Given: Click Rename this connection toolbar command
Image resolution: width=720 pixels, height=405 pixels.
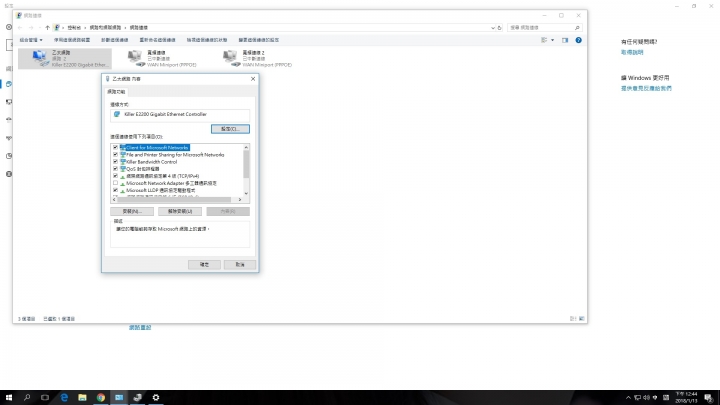Looking at the screenshot, I should (157, 40).
